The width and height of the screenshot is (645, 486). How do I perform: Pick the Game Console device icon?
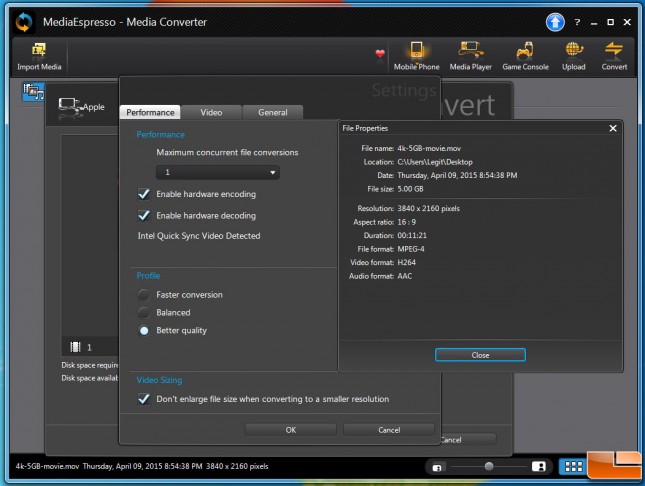click(x=525, y=56)
